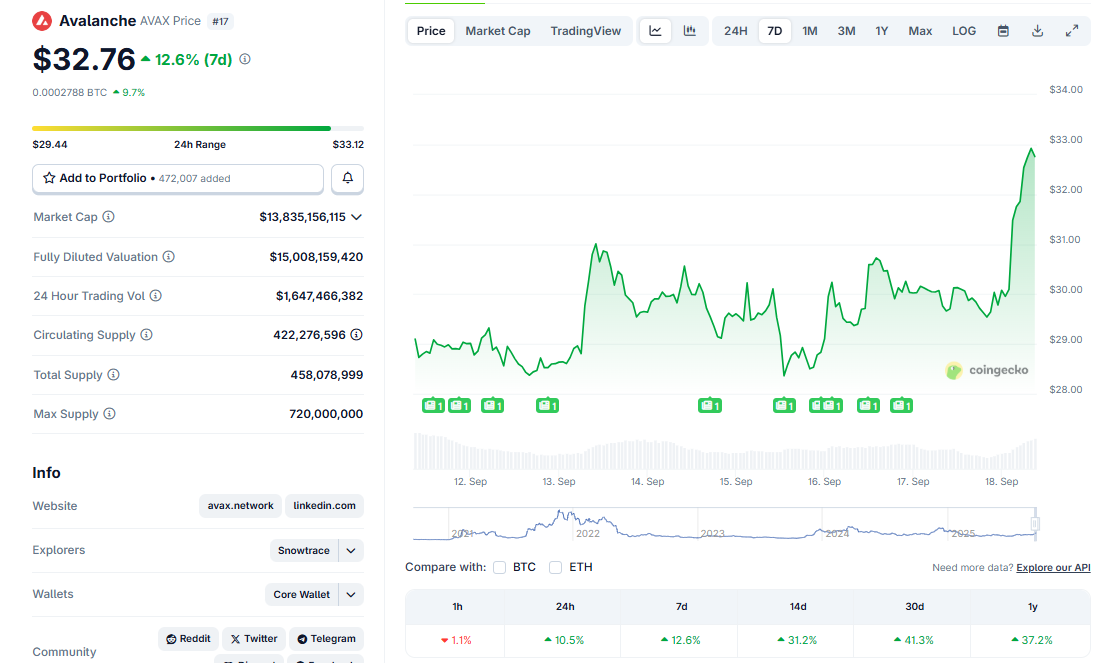Click the valuation figure $15,008,159,420
Viewport: 1115px width, 663px height.
[316, 257]
